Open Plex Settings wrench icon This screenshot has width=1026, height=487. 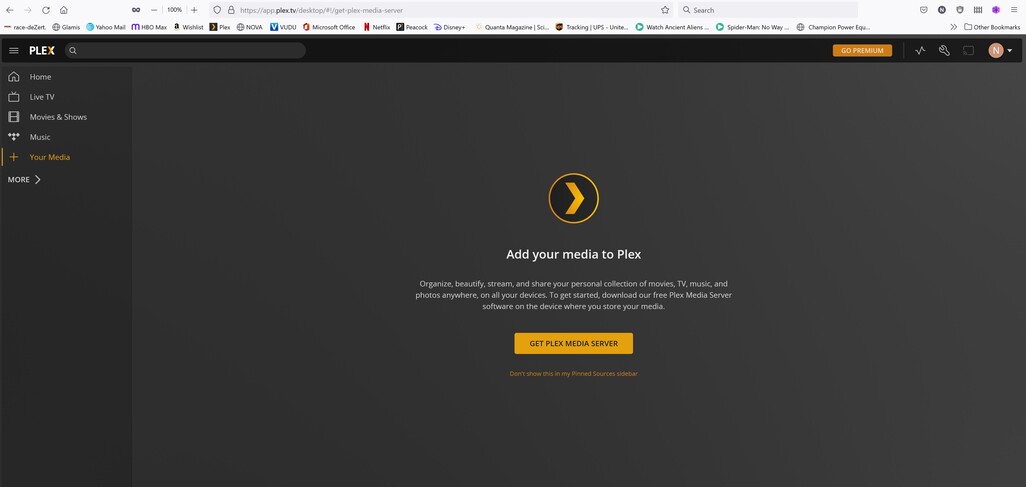pyautogui.click(x=944, y=50)
